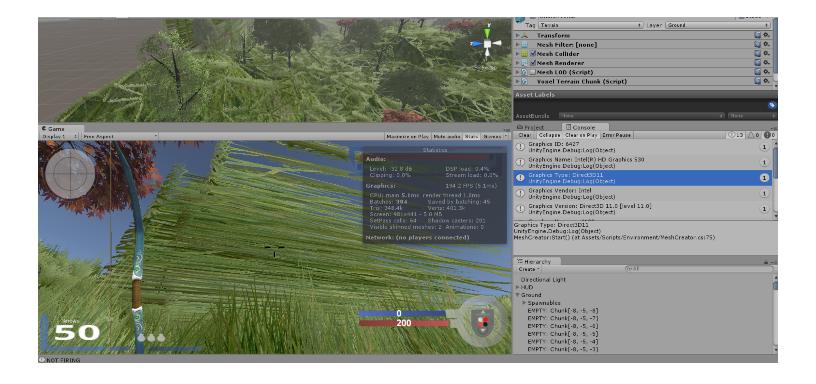Open Mesh Filter settings gear
This screenshot has height=384, width=816.
(766, 45)
